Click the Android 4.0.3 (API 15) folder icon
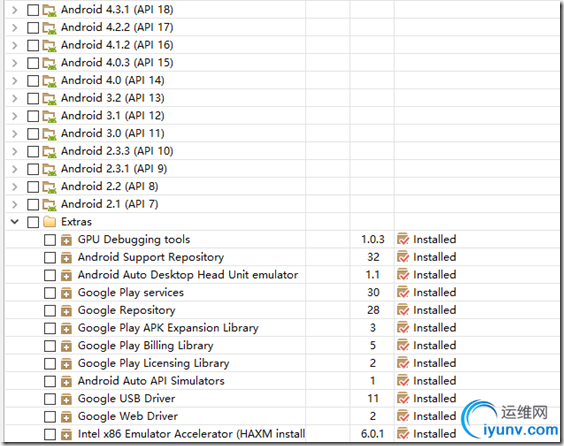This screenshot has width=564, height=446. [x=49, y=63]
